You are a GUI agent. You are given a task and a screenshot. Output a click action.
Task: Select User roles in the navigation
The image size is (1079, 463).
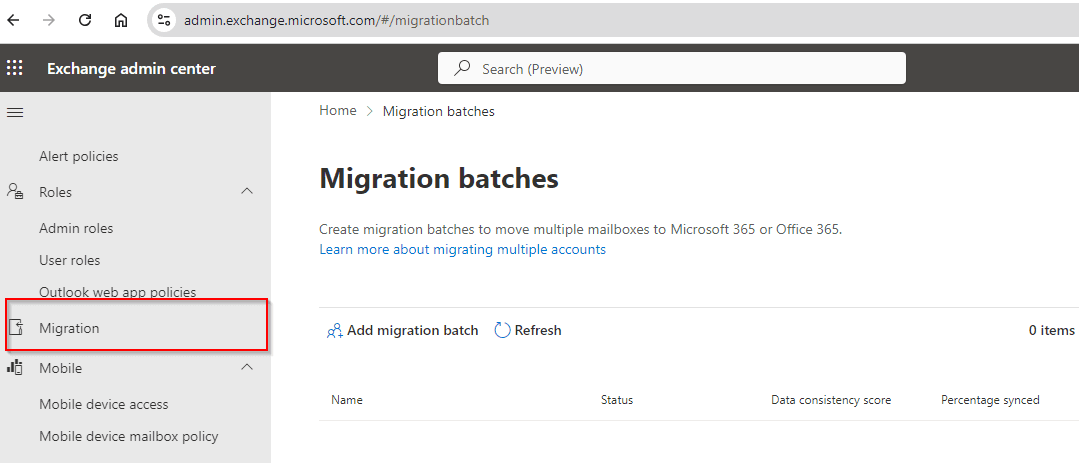70,260
